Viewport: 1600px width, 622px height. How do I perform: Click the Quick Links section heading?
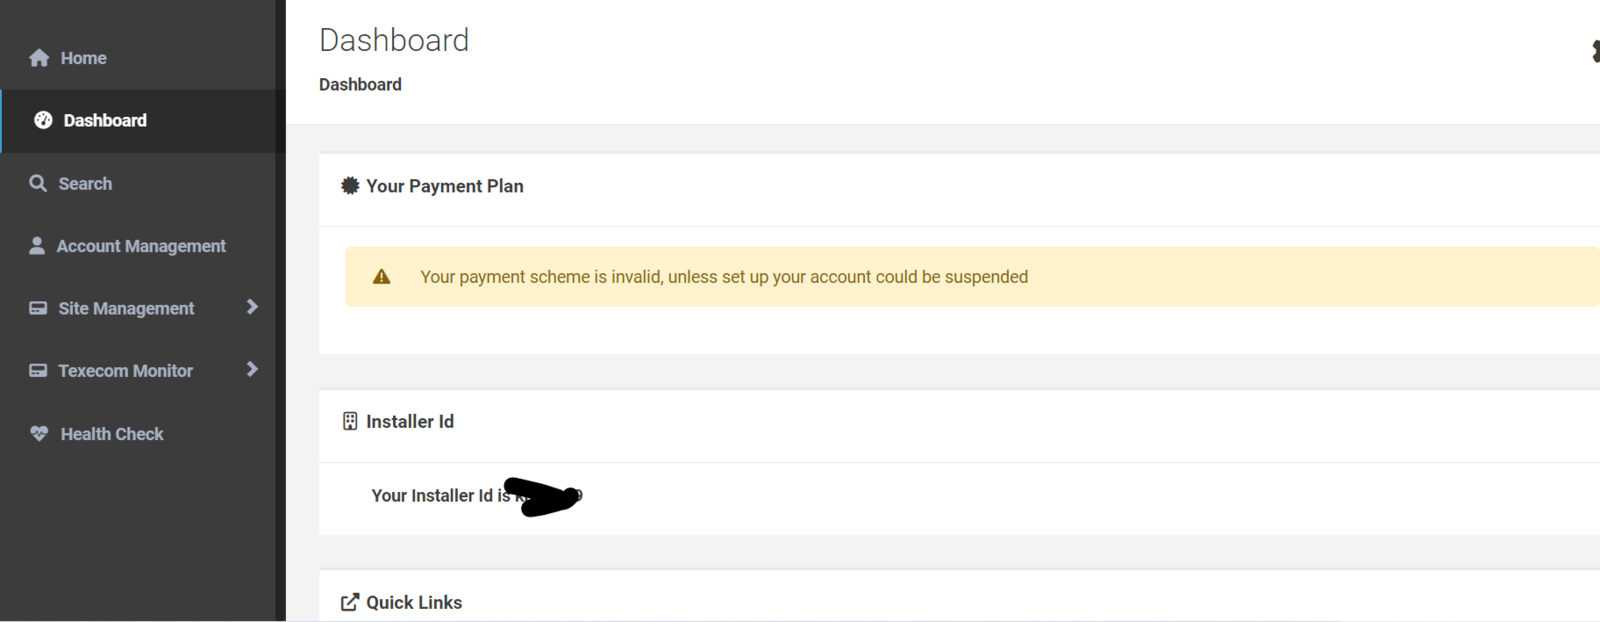pos(414,602)
